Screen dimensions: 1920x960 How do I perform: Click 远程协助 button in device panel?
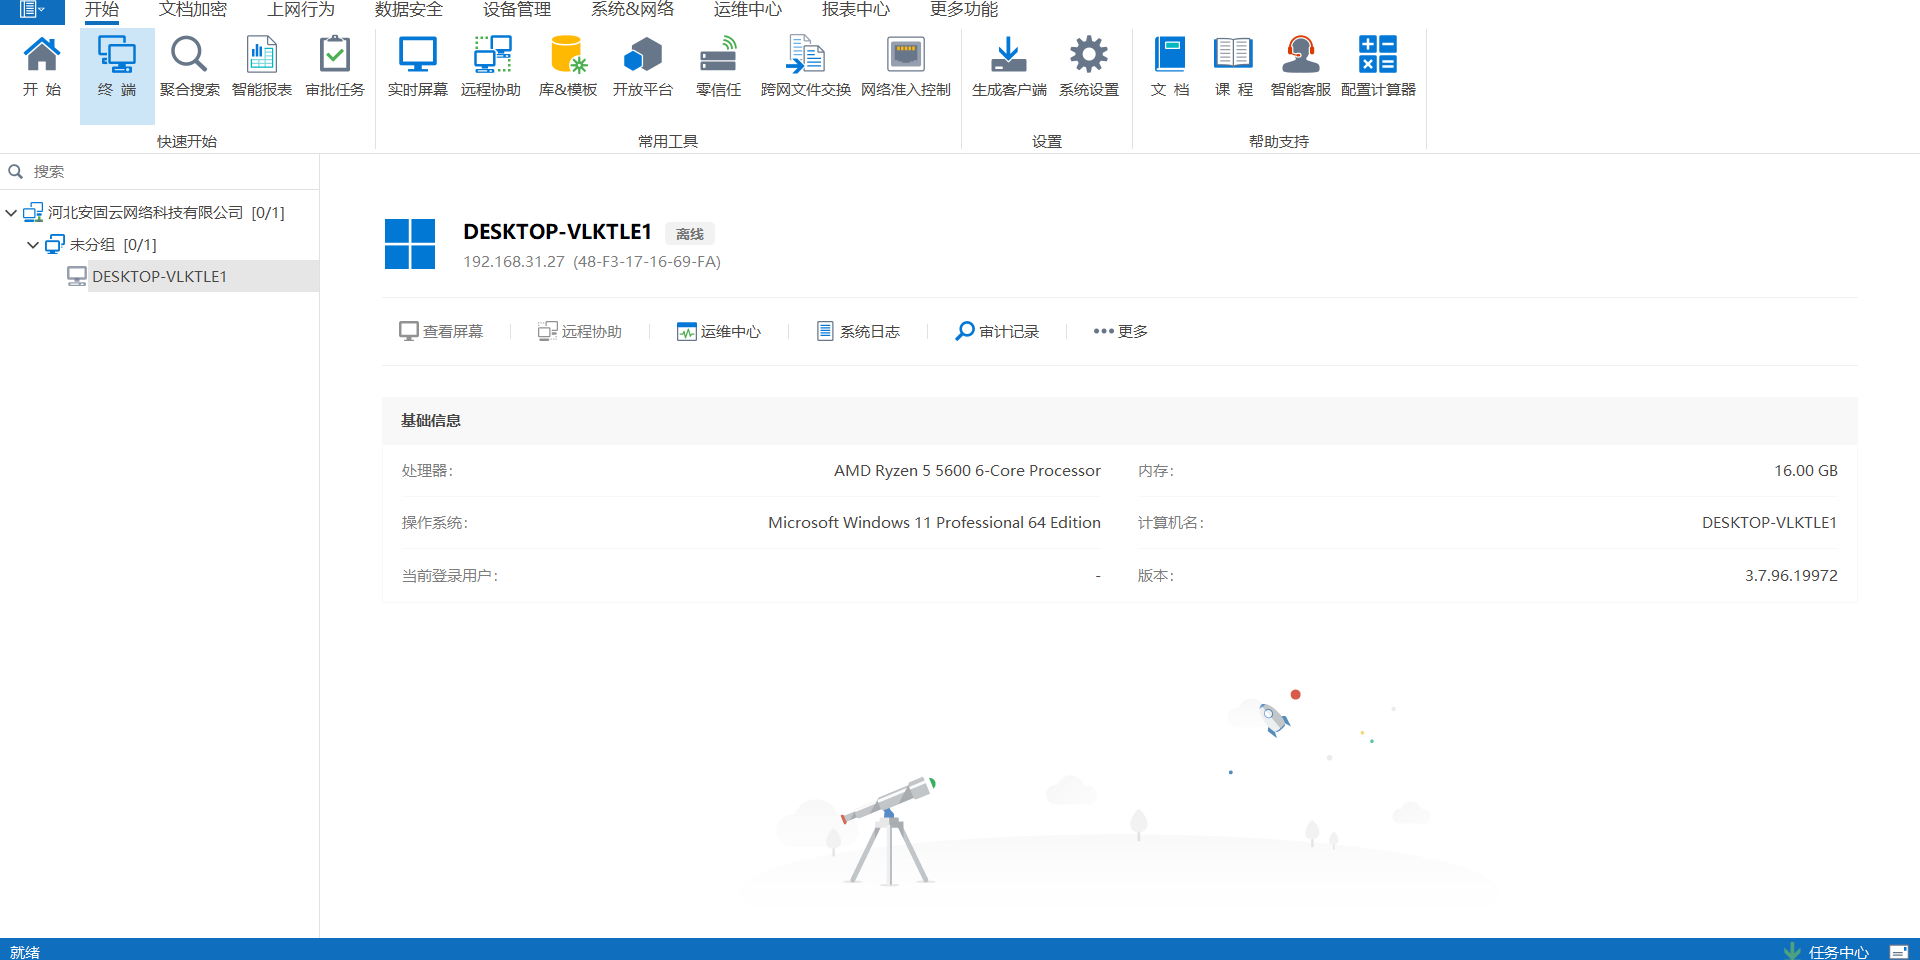click(x=580, y=331)
